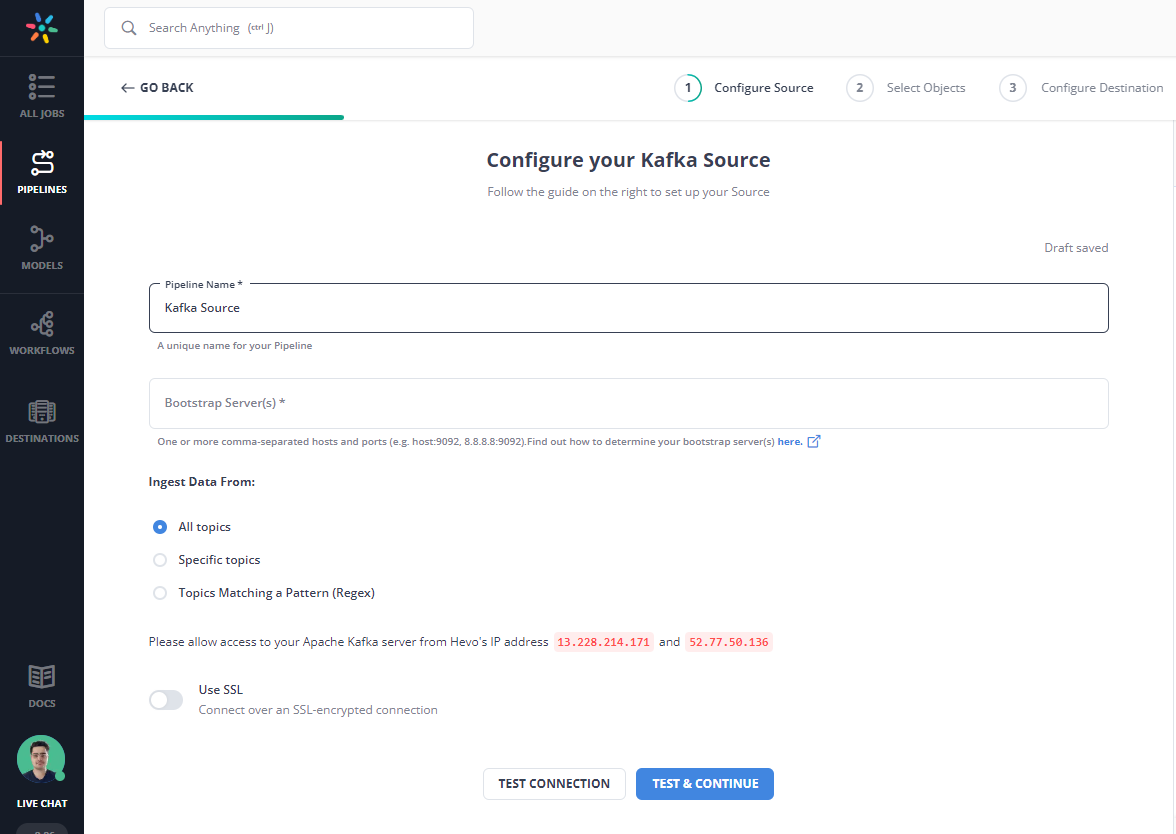Focus the Search Anything field
This screenshot has height=834, width=1176.
pyautogui.click(x=289, y=28)
